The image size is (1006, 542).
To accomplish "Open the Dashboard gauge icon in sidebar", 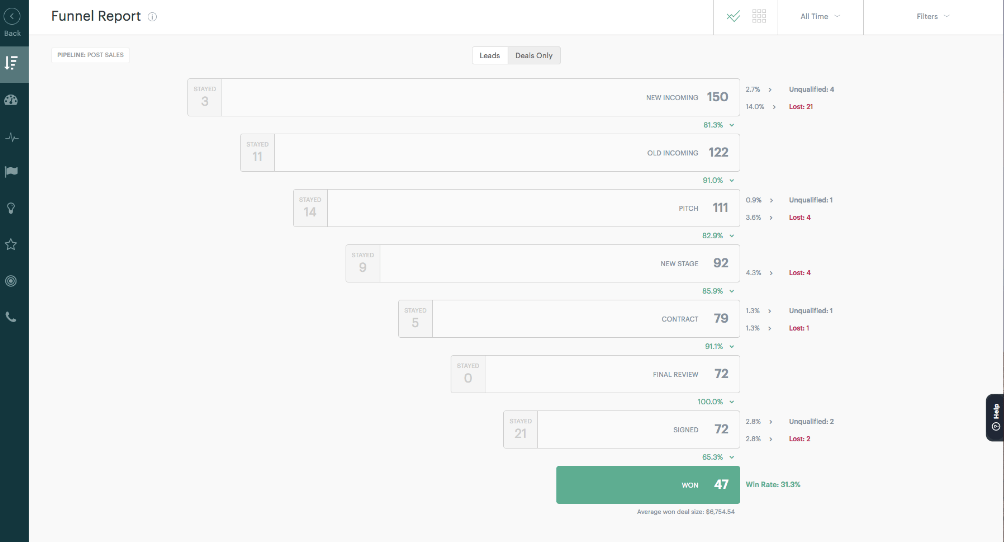I will tap(12, 100).
